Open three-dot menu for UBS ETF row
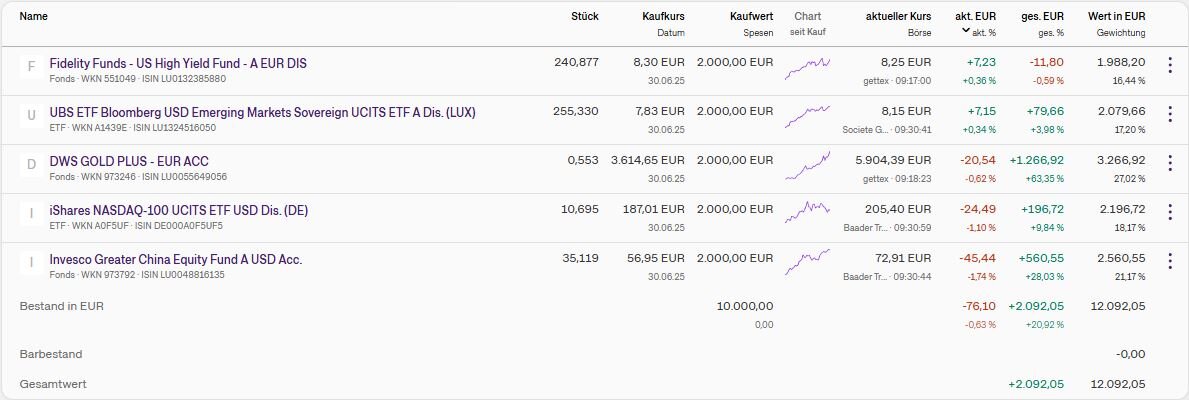 (x=1169, y=114)
